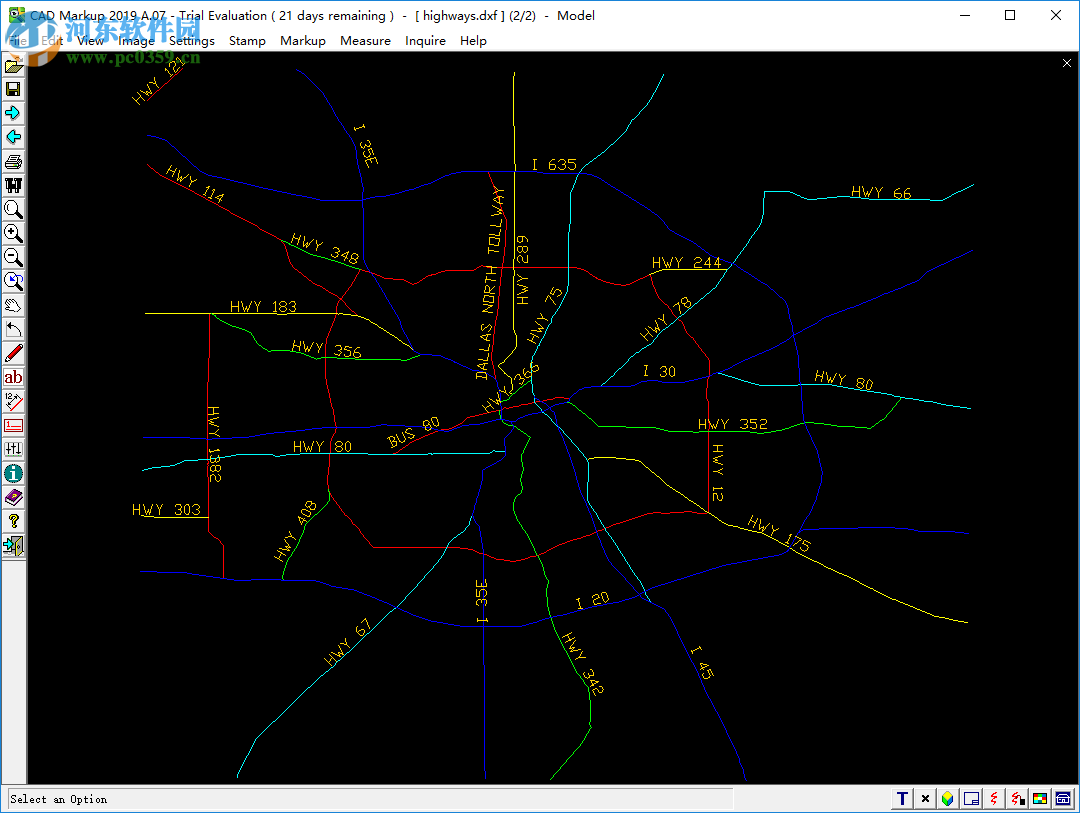Activate the Zoom In tool
This screenshot has height=813, width=1080.
(13, 233)
